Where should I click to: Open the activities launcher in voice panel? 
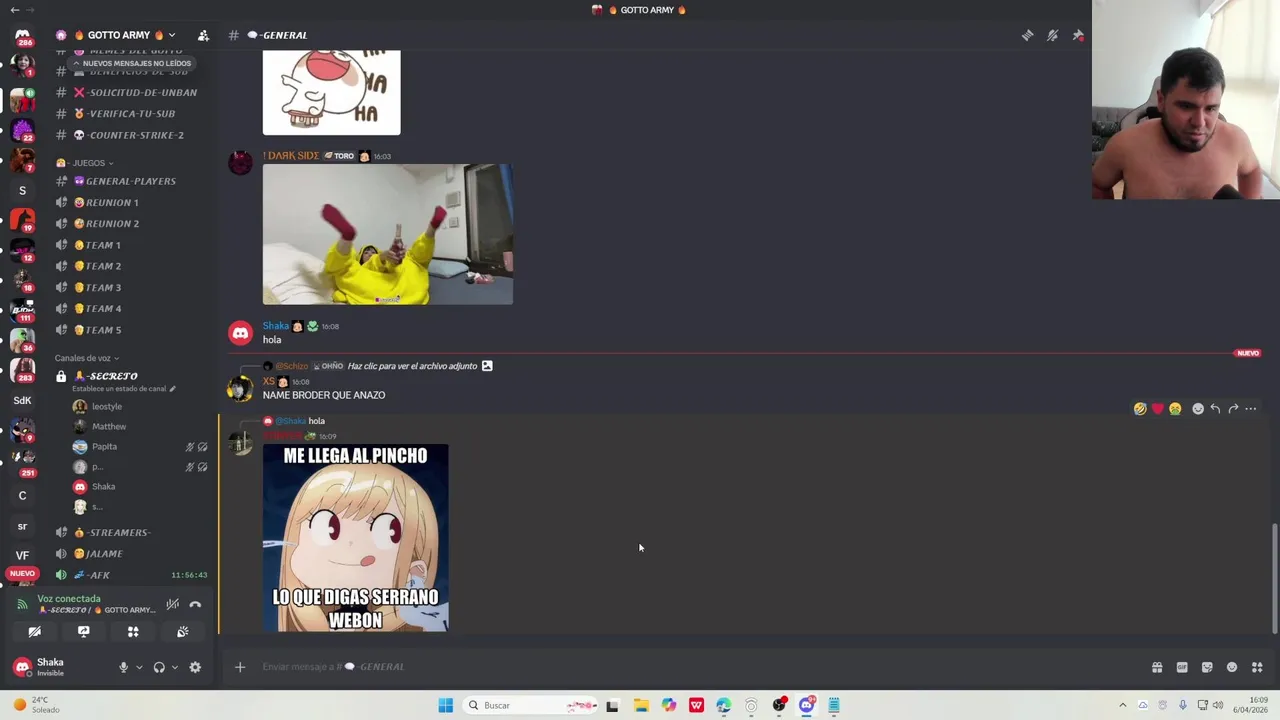coord(132,632)
